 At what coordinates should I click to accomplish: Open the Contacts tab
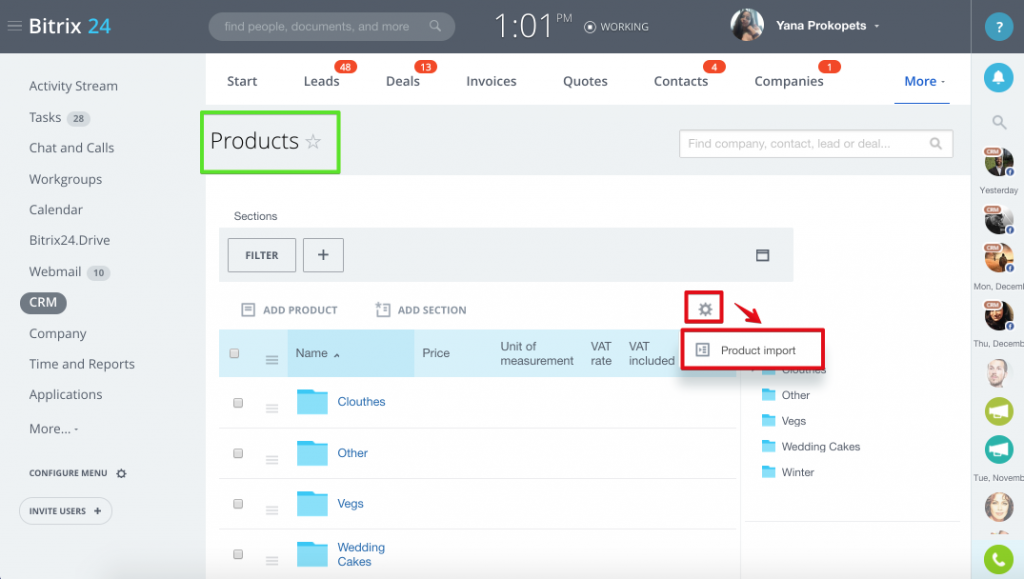pos(681,81)
